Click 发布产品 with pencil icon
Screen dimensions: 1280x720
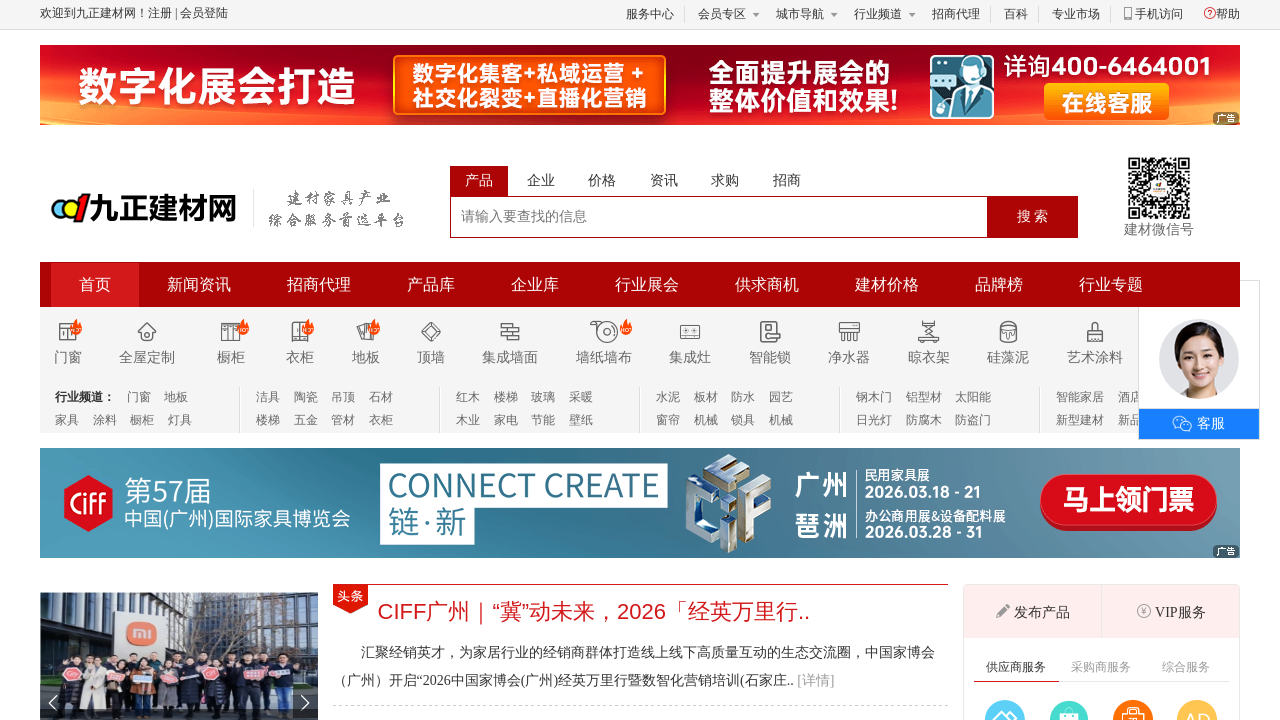(1033, 612)
